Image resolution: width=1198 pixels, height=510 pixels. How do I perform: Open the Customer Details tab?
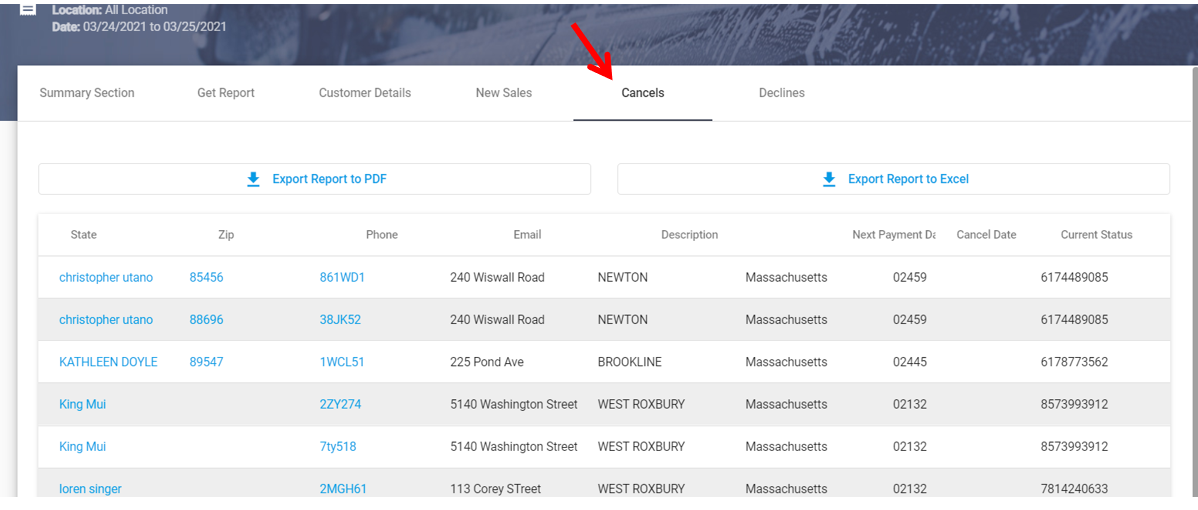click(365, 93)
